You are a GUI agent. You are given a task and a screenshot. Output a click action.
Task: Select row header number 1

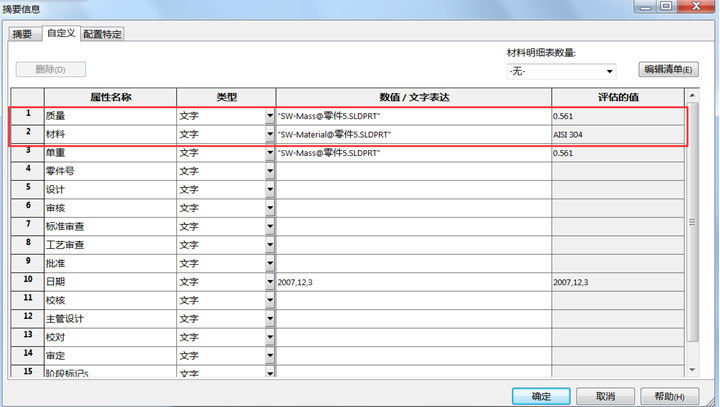(28, 115)
